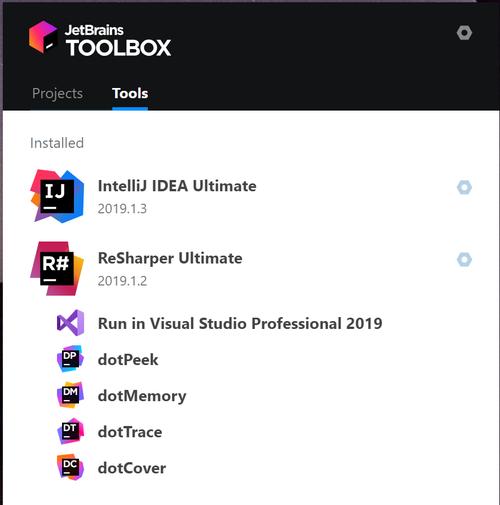Click the dotTrace DT icon
This screenshot has width=500, height=505.
pyautogui.click(x=70, y=431)
